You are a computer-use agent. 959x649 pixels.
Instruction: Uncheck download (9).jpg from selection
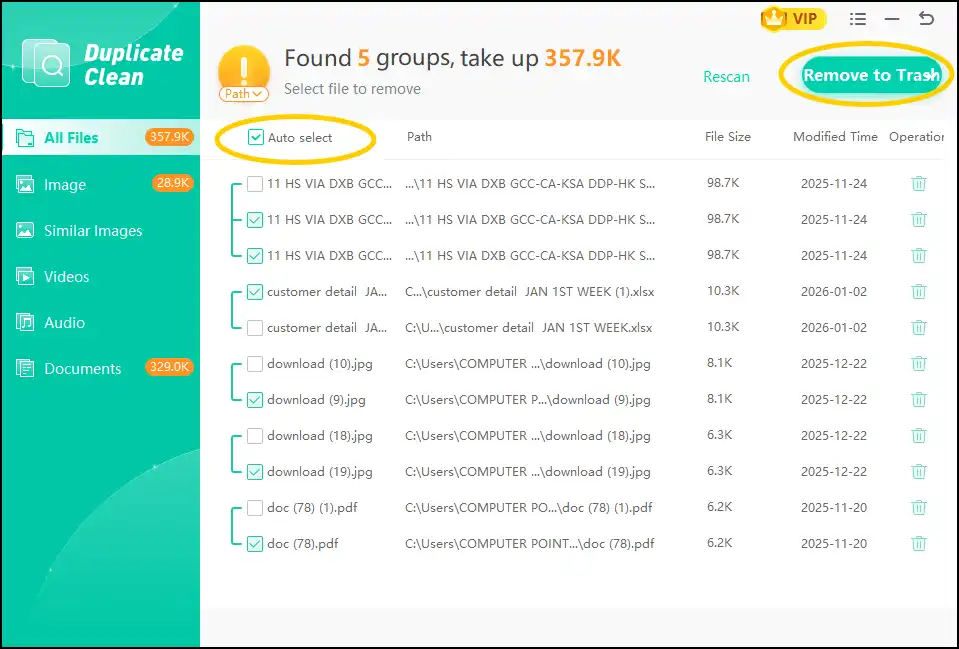point(255,399)
